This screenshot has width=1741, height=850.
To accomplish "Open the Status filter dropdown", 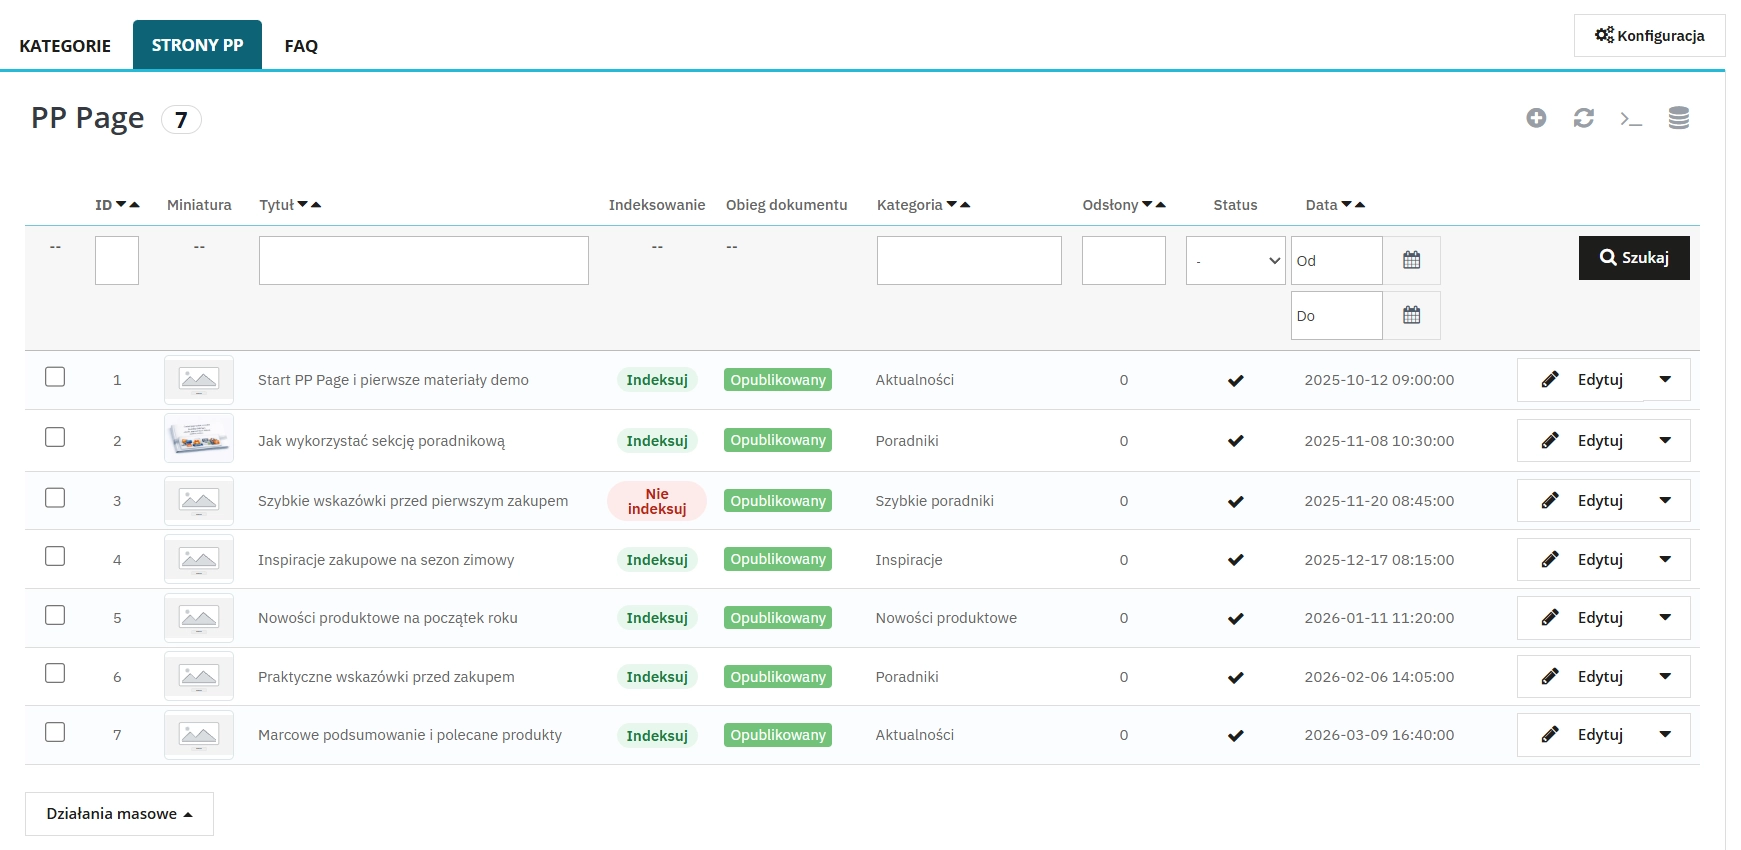I will click(1235, 260).
